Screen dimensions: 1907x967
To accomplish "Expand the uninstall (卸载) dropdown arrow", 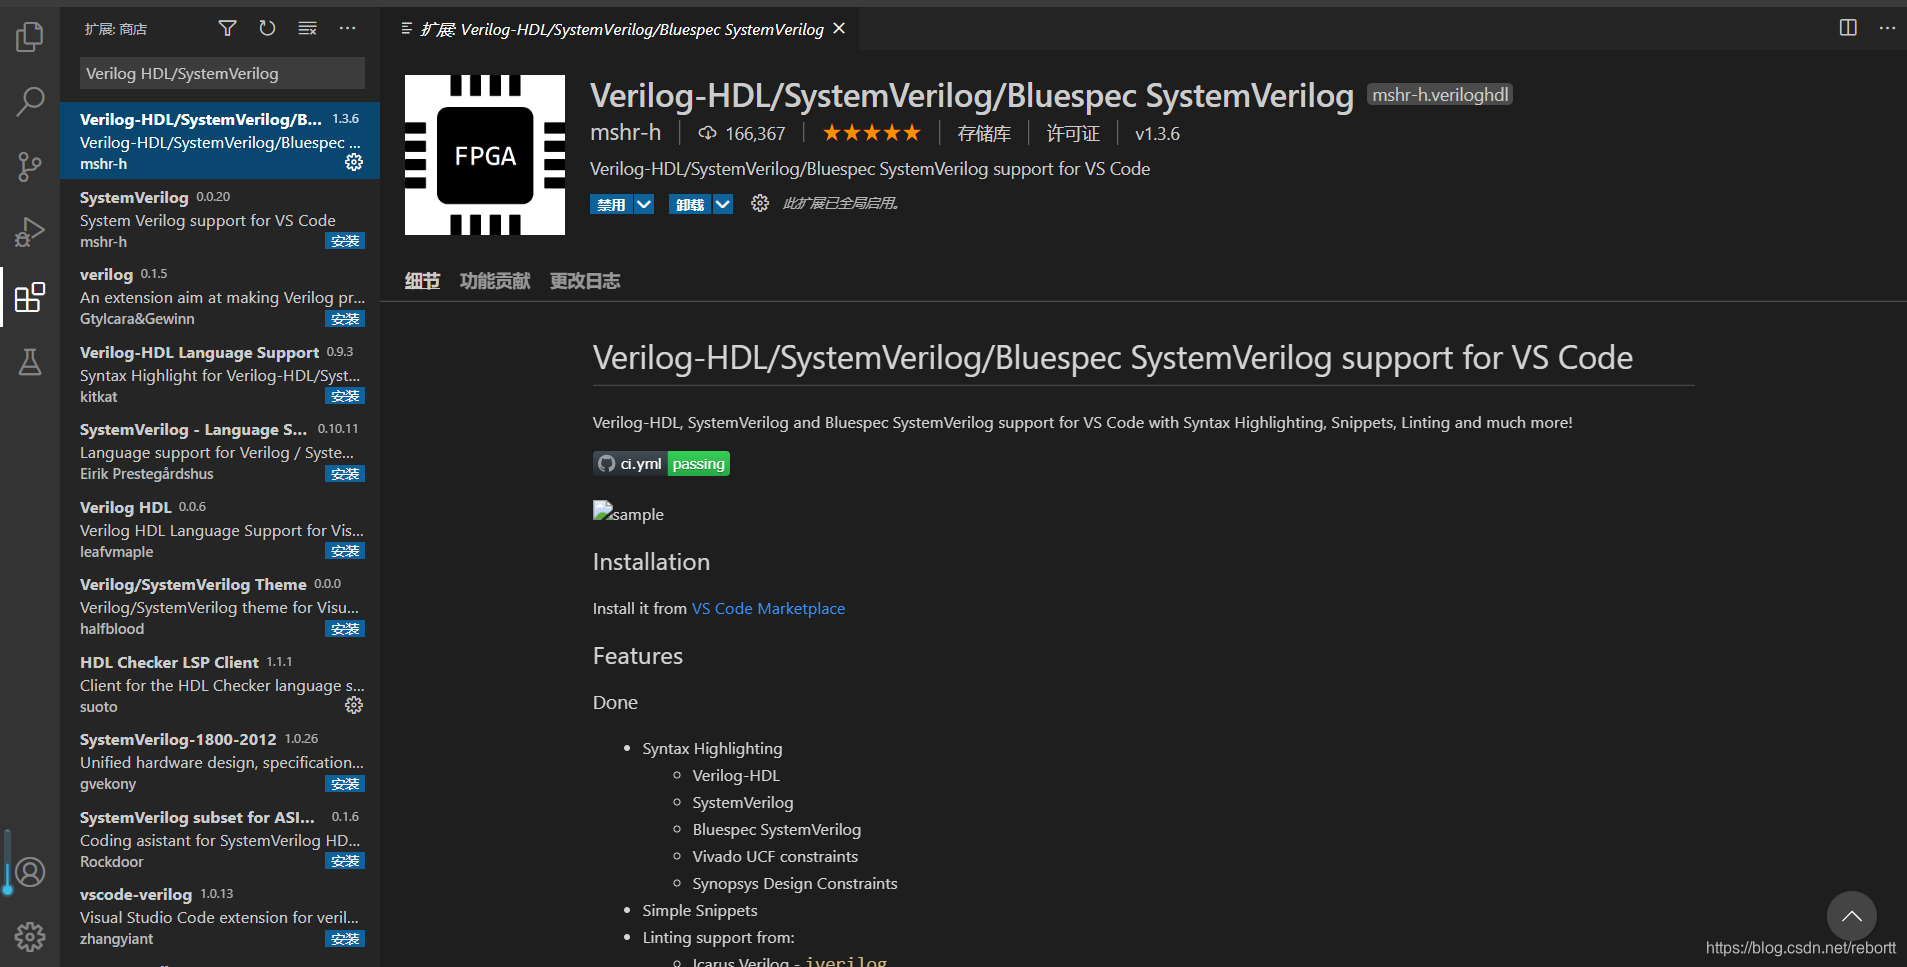I will pyautogui.click(x=723, y=204).
